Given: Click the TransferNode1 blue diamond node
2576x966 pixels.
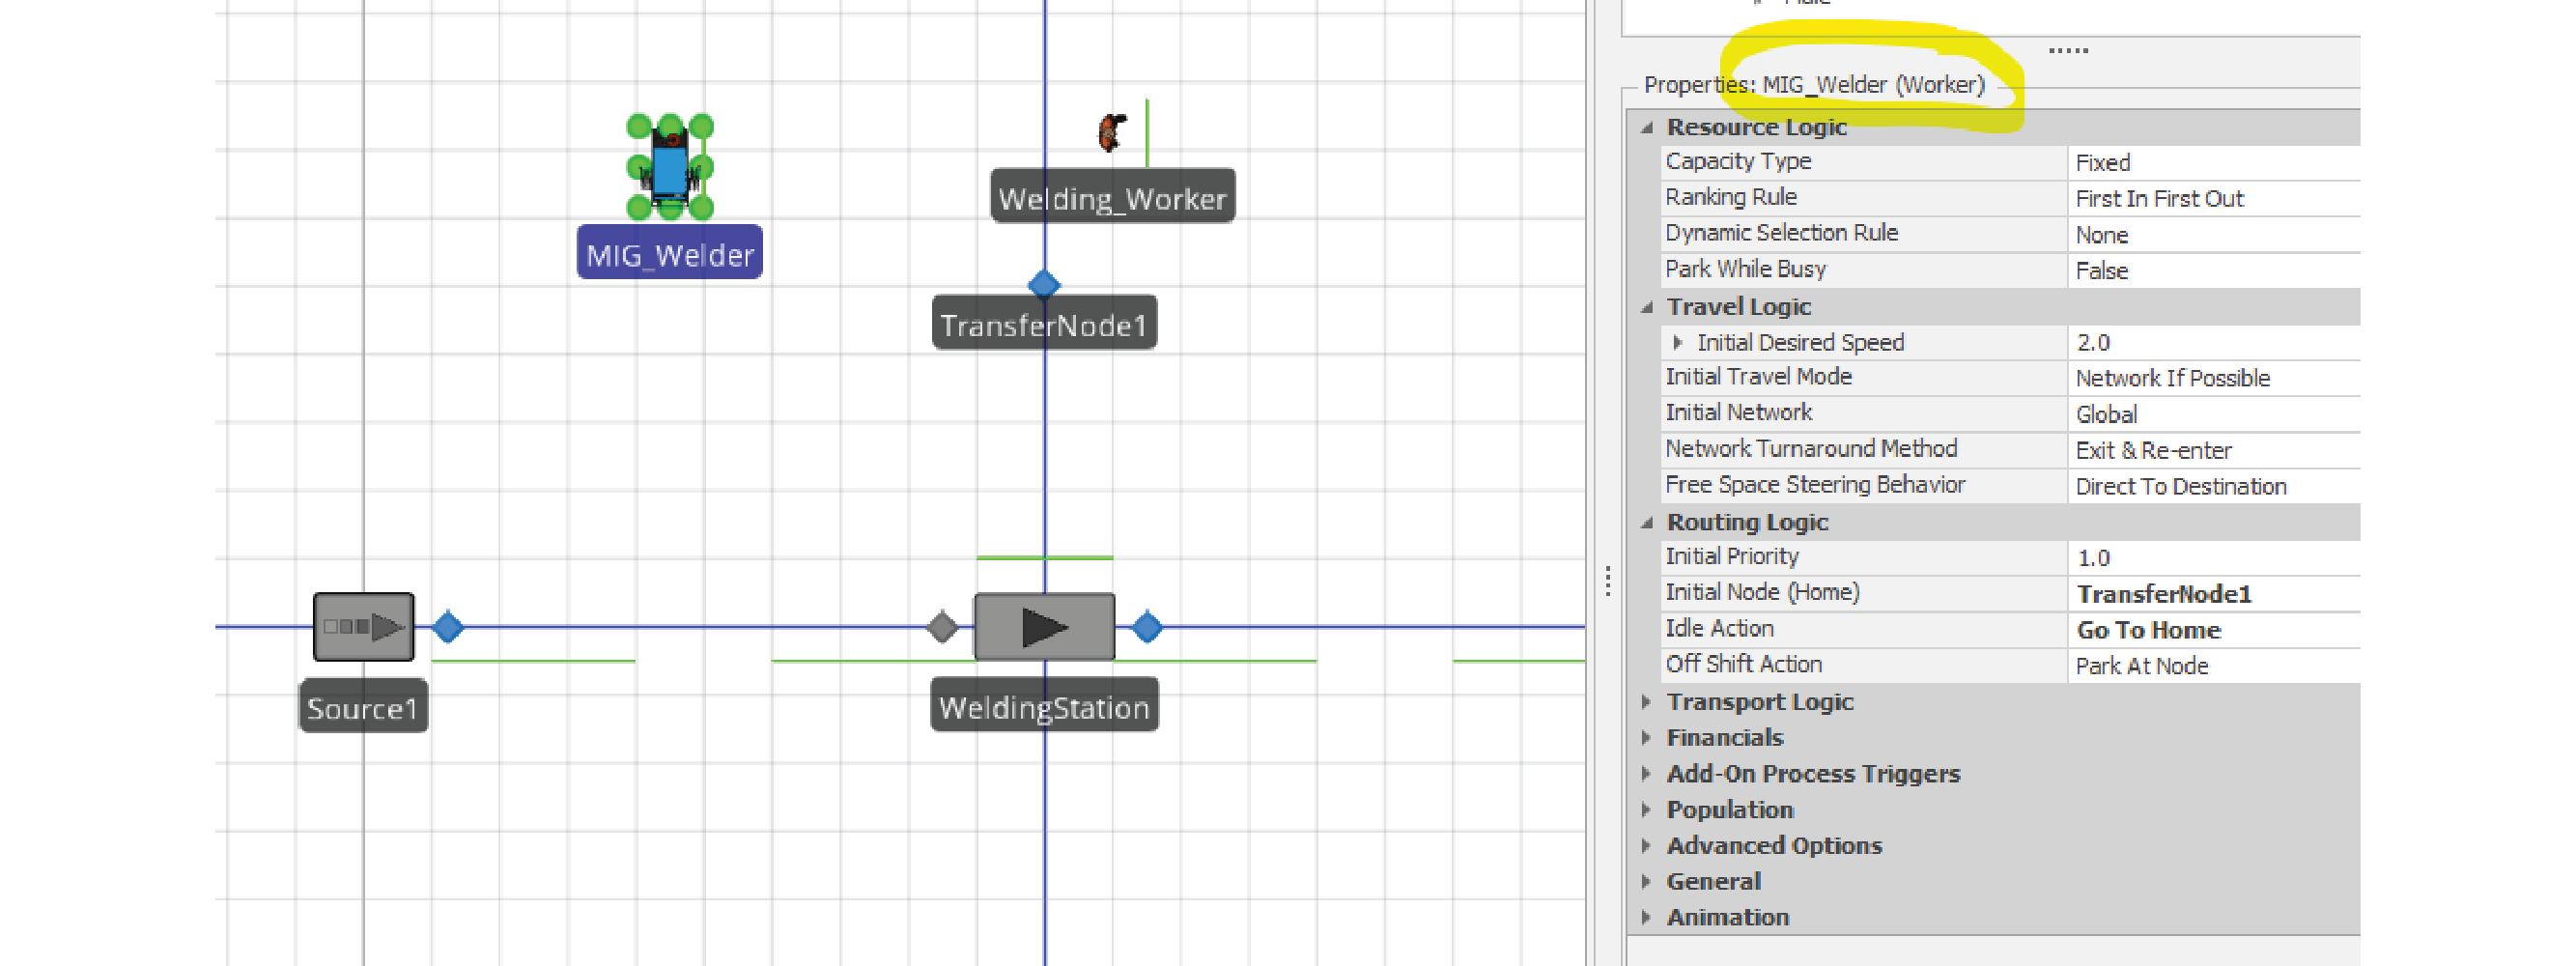Looking at the screenshot, I should (x=1044, y=285).
